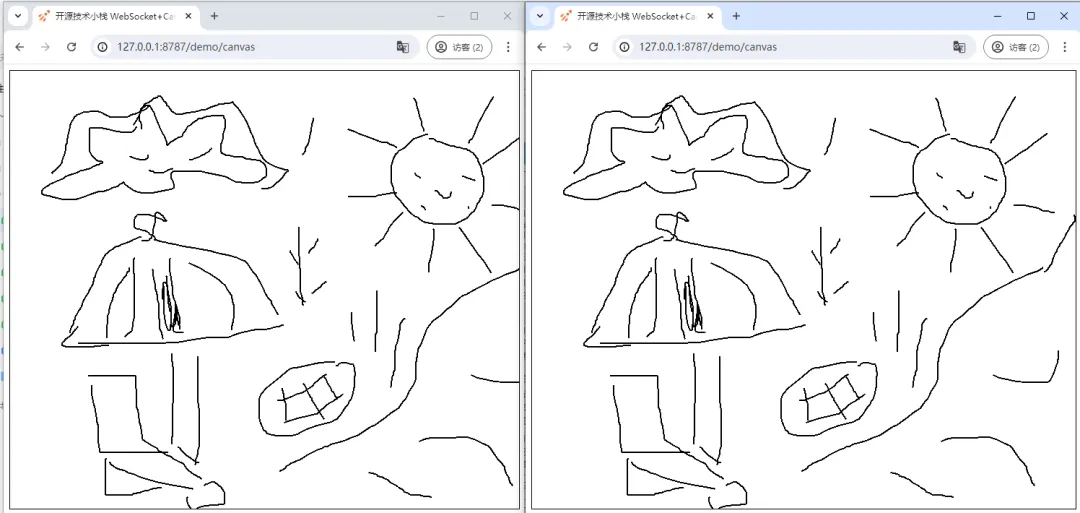The image size is (1080, 513).
Task: Select the WebSocket+Canvas tab in right window
Action: click(637, 16)
